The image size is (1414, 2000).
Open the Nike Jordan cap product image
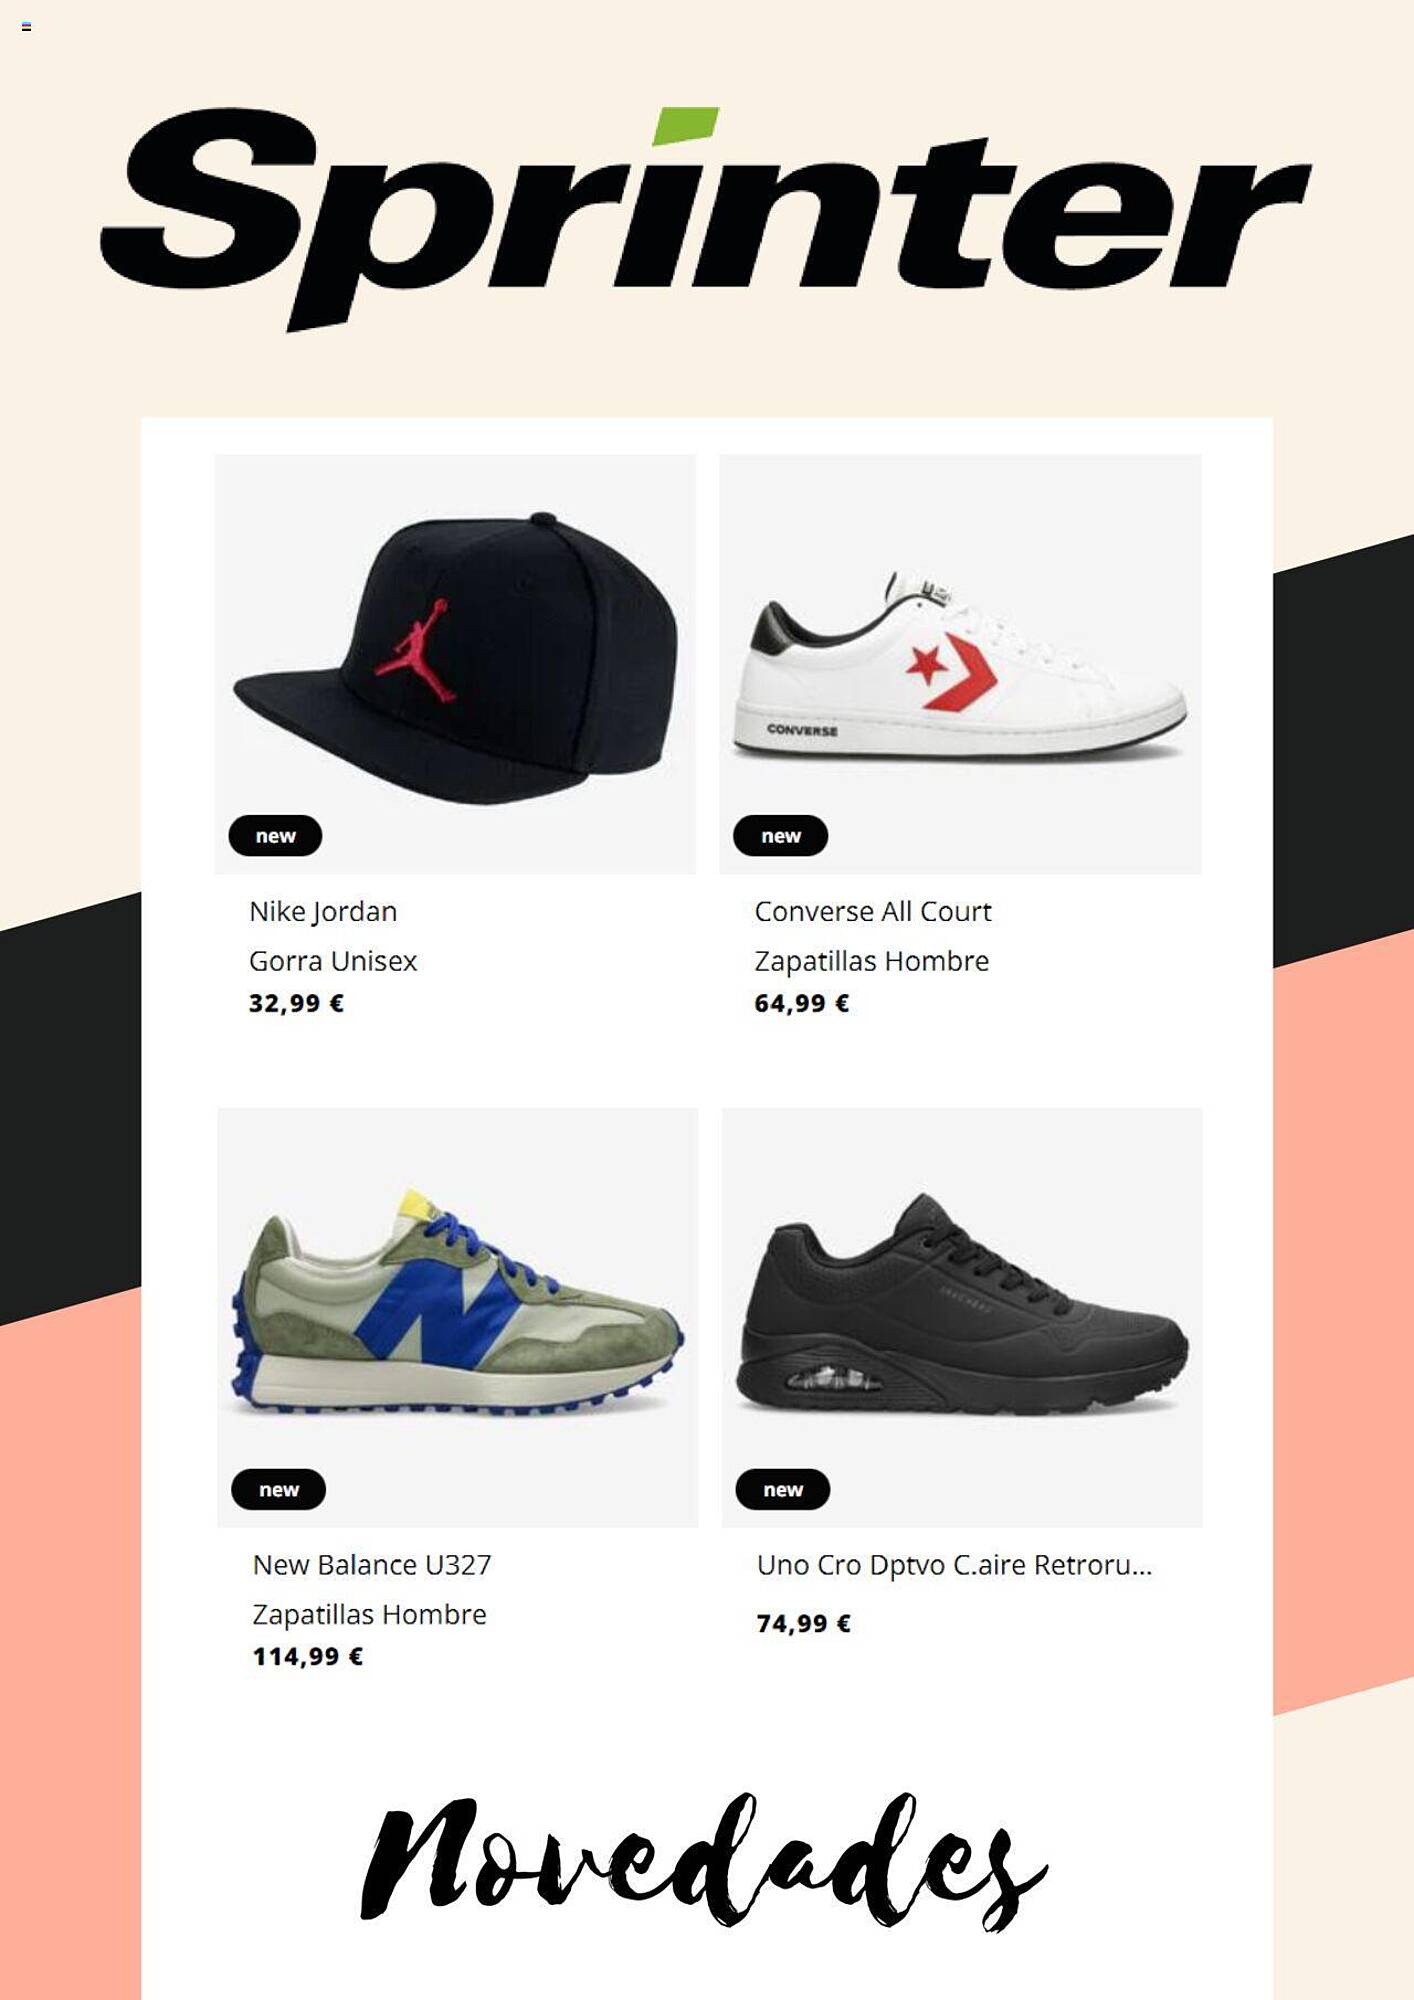pyautogui.click(x=455, y=664)
